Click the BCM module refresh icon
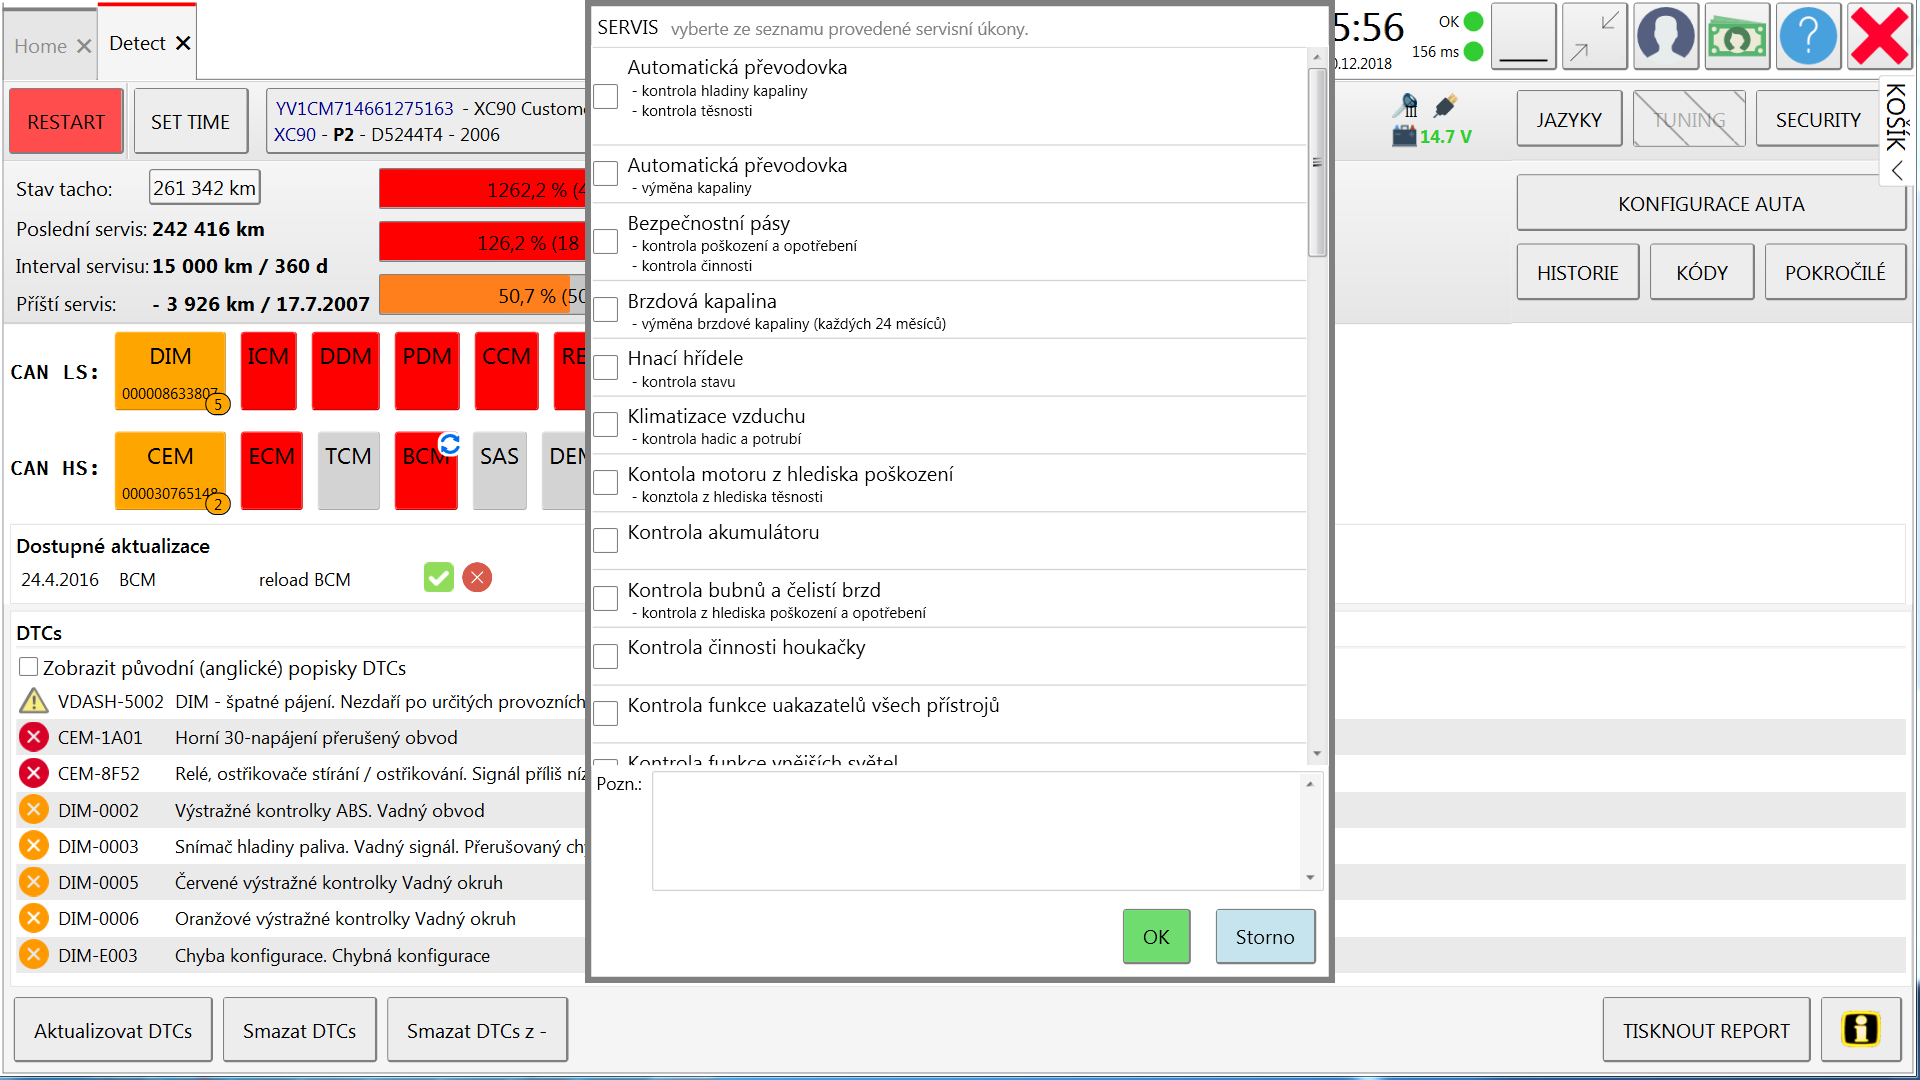 click(450, 443)
